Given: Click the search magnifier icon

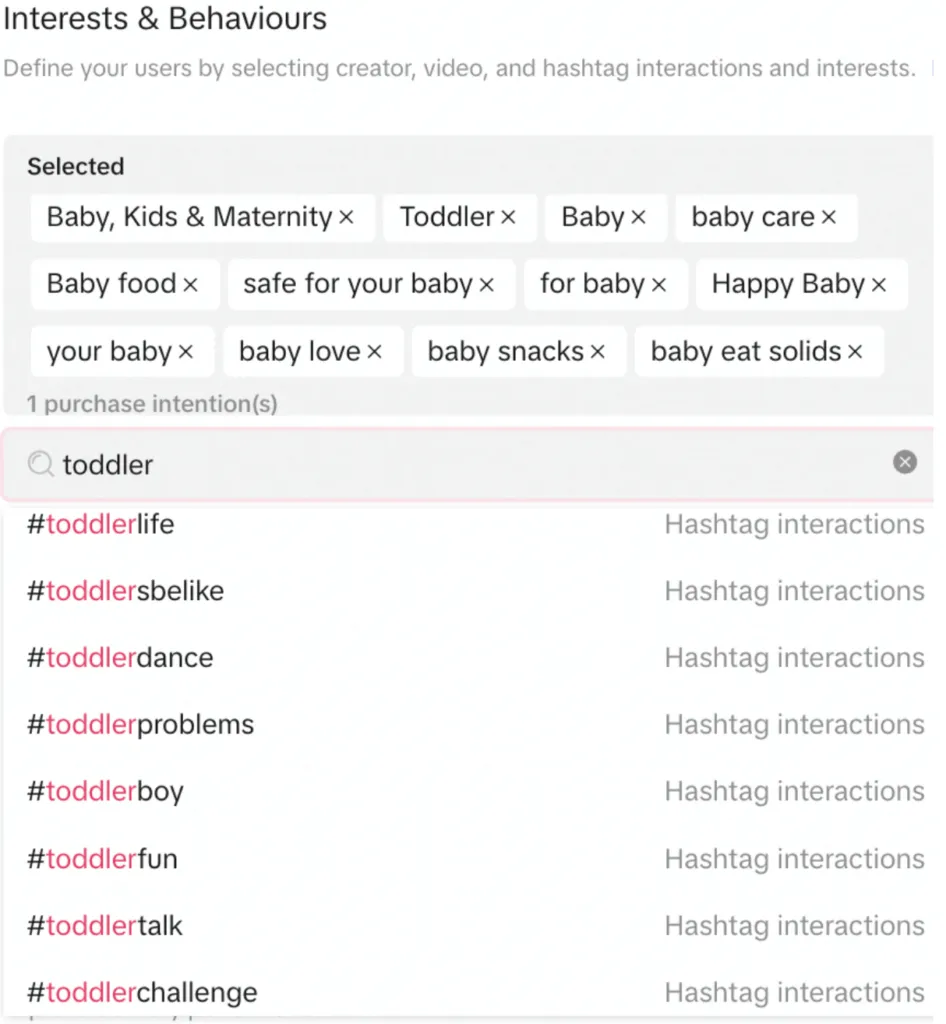Looking at the screenshot, I should click(40, 464).
